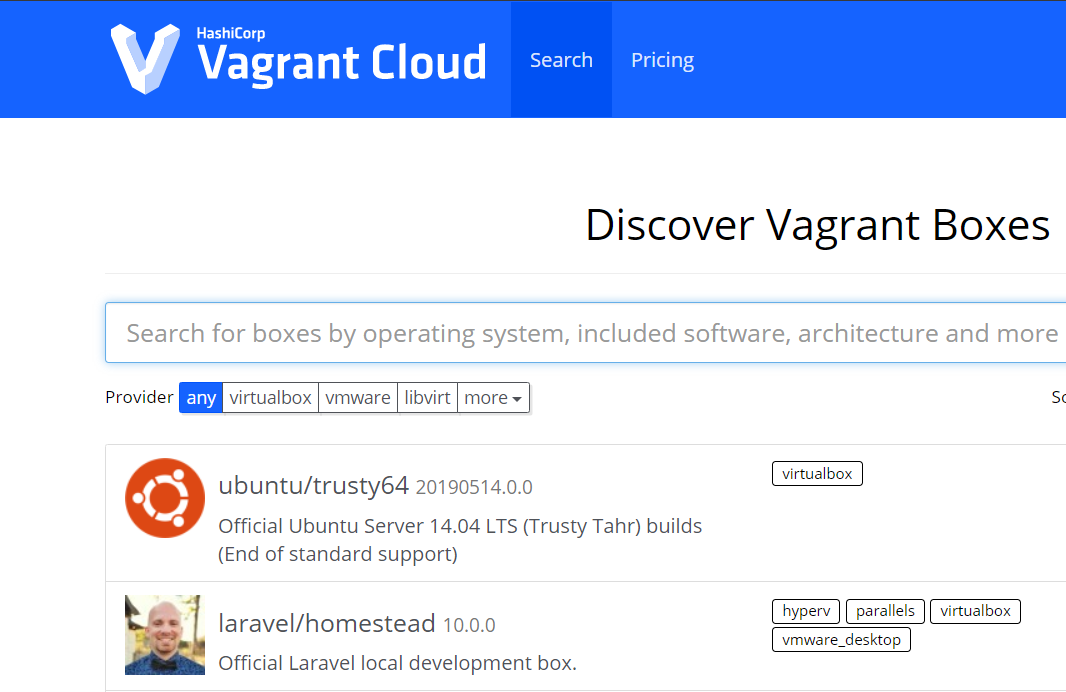Click the laravel/homestead profile photo
Viewport: 1066px width, 692px height.
[x=164, y=634]
